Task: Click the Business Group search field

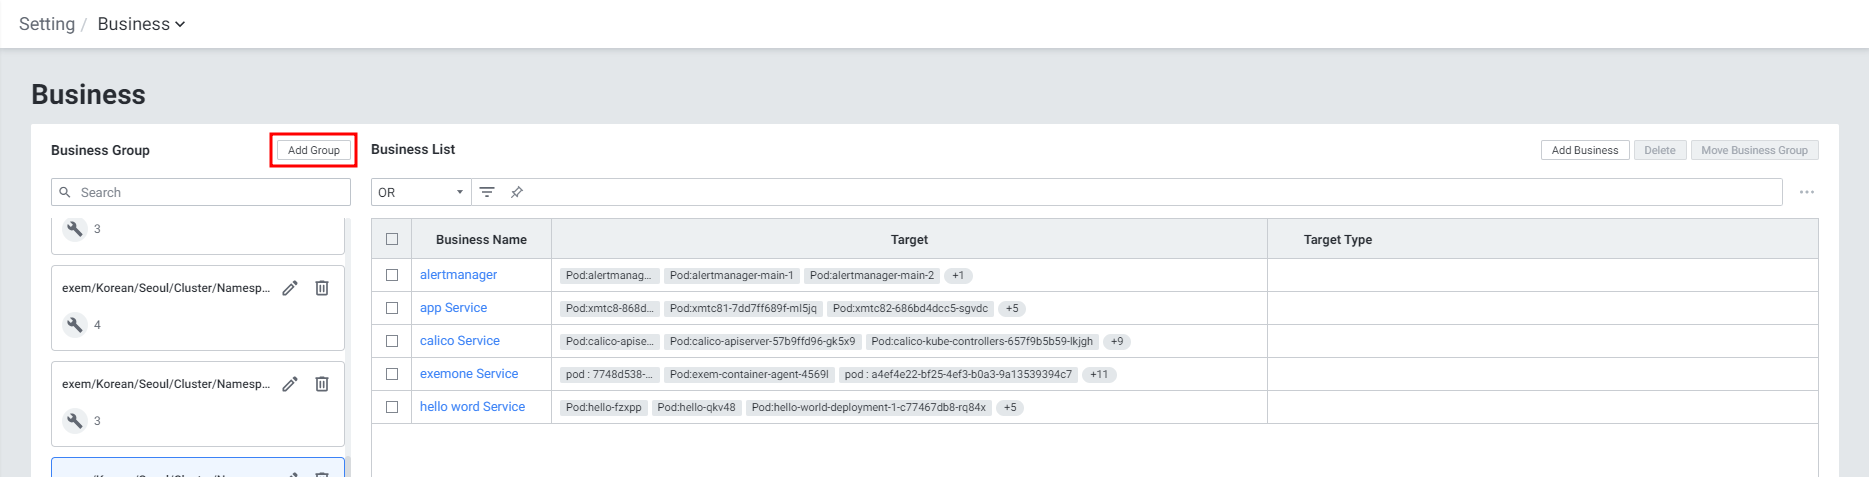Action: tap(210, 192)
